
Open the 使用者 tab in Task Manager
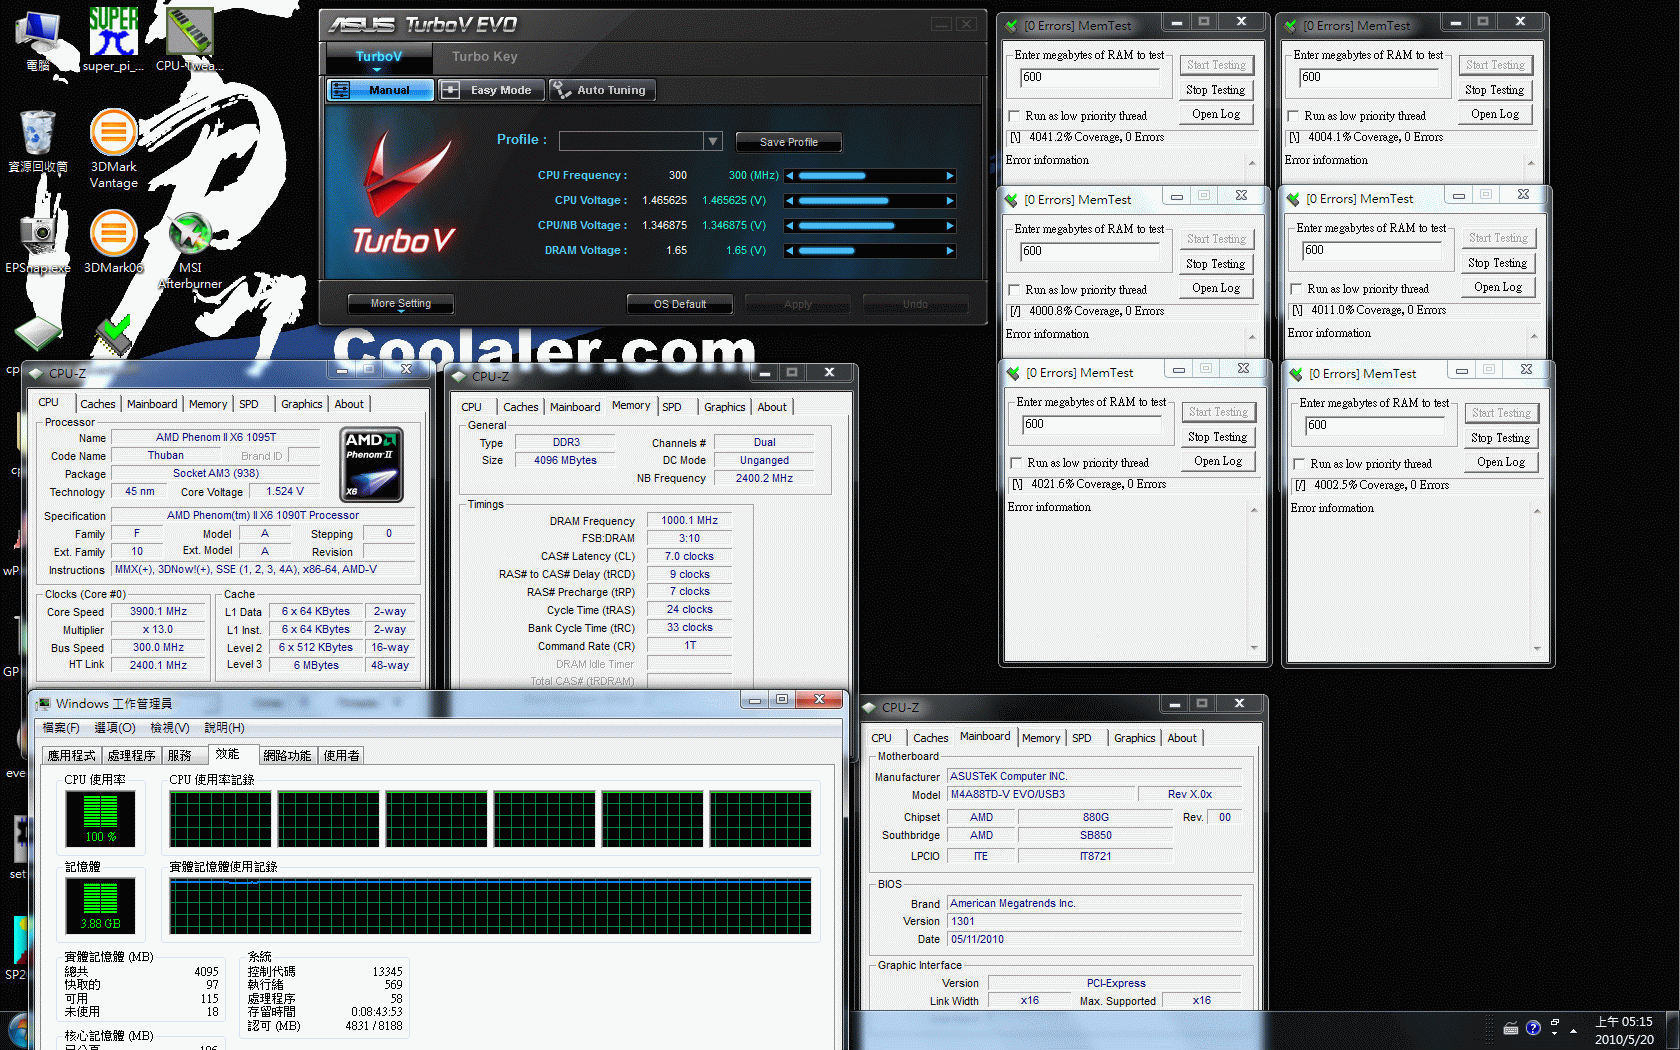pyautogui.click(x=341, y=756)
